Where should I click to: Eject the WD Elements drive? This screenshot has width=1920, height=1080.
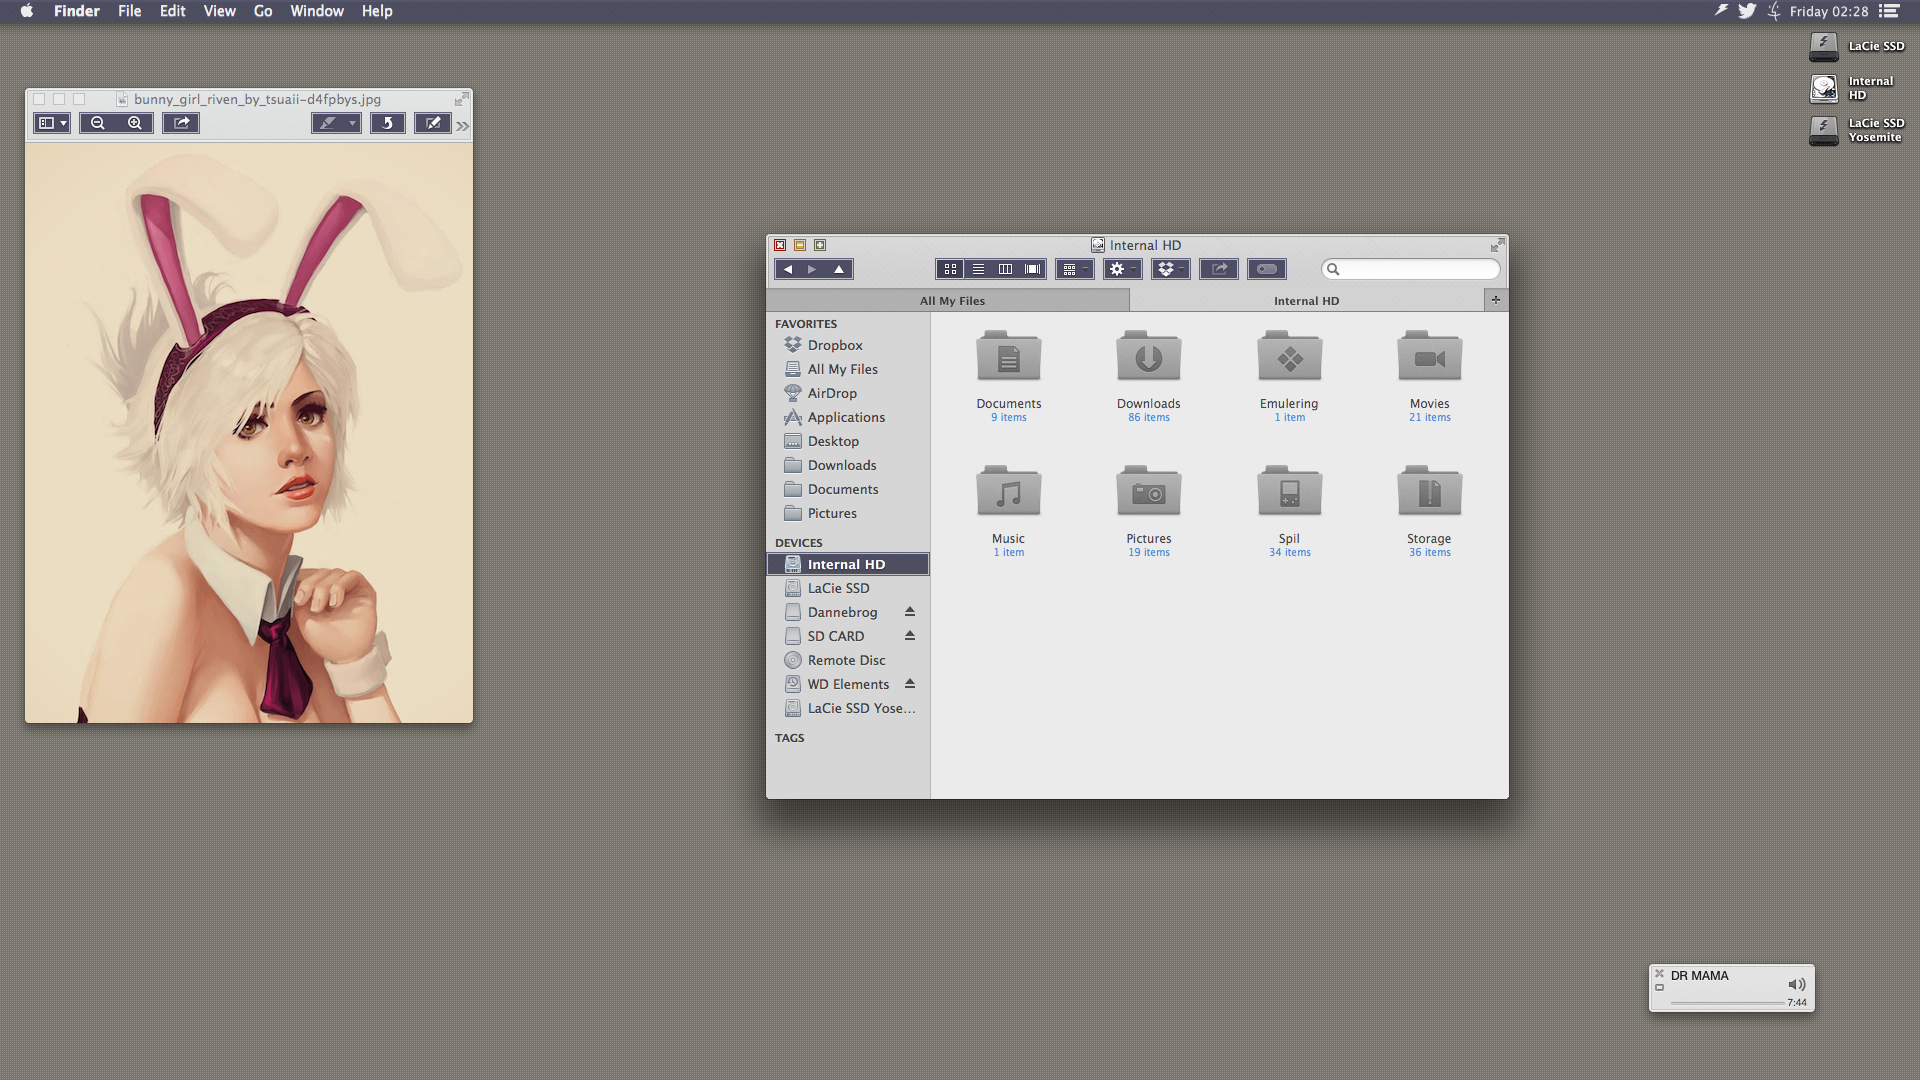coord(910,684)
